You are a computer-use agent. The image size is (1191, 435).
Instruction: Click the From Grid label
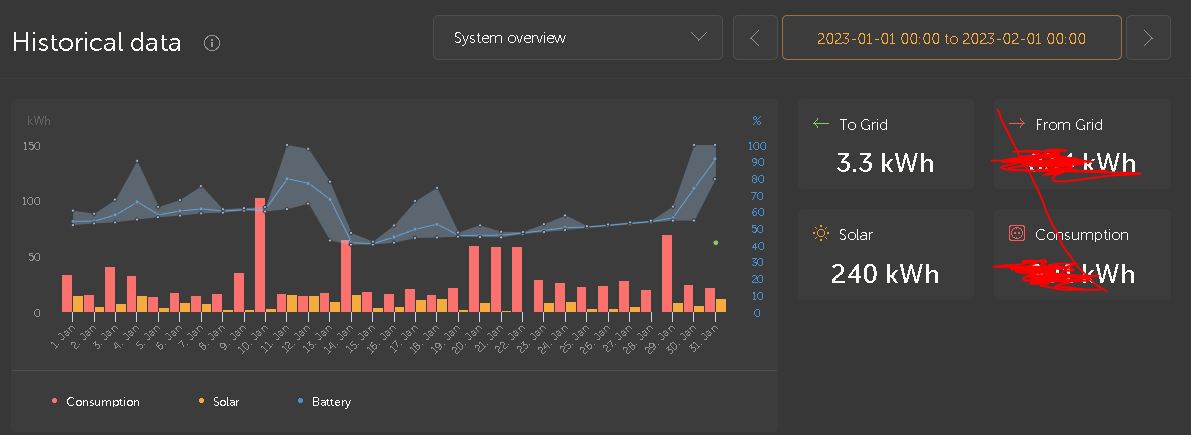tap(1069, 125)
